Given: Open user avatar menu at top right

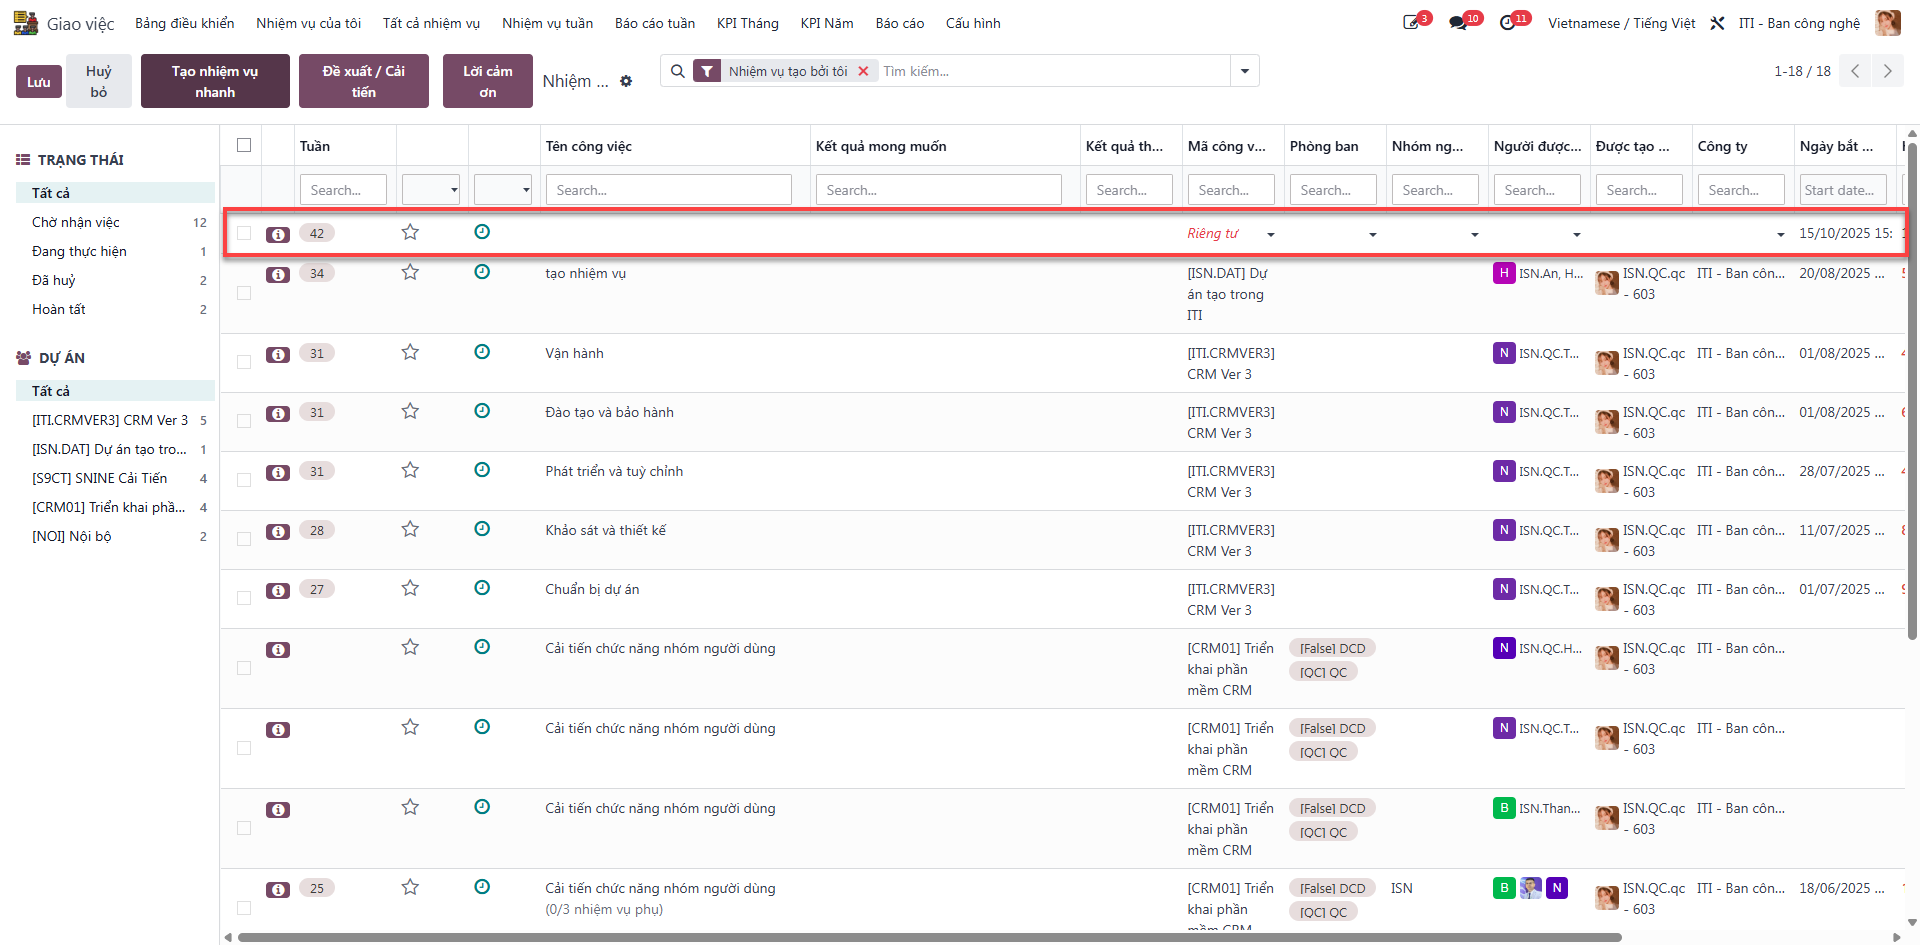Looking at the screenshot, I should pyautogui.click(x=1888, y=23).
